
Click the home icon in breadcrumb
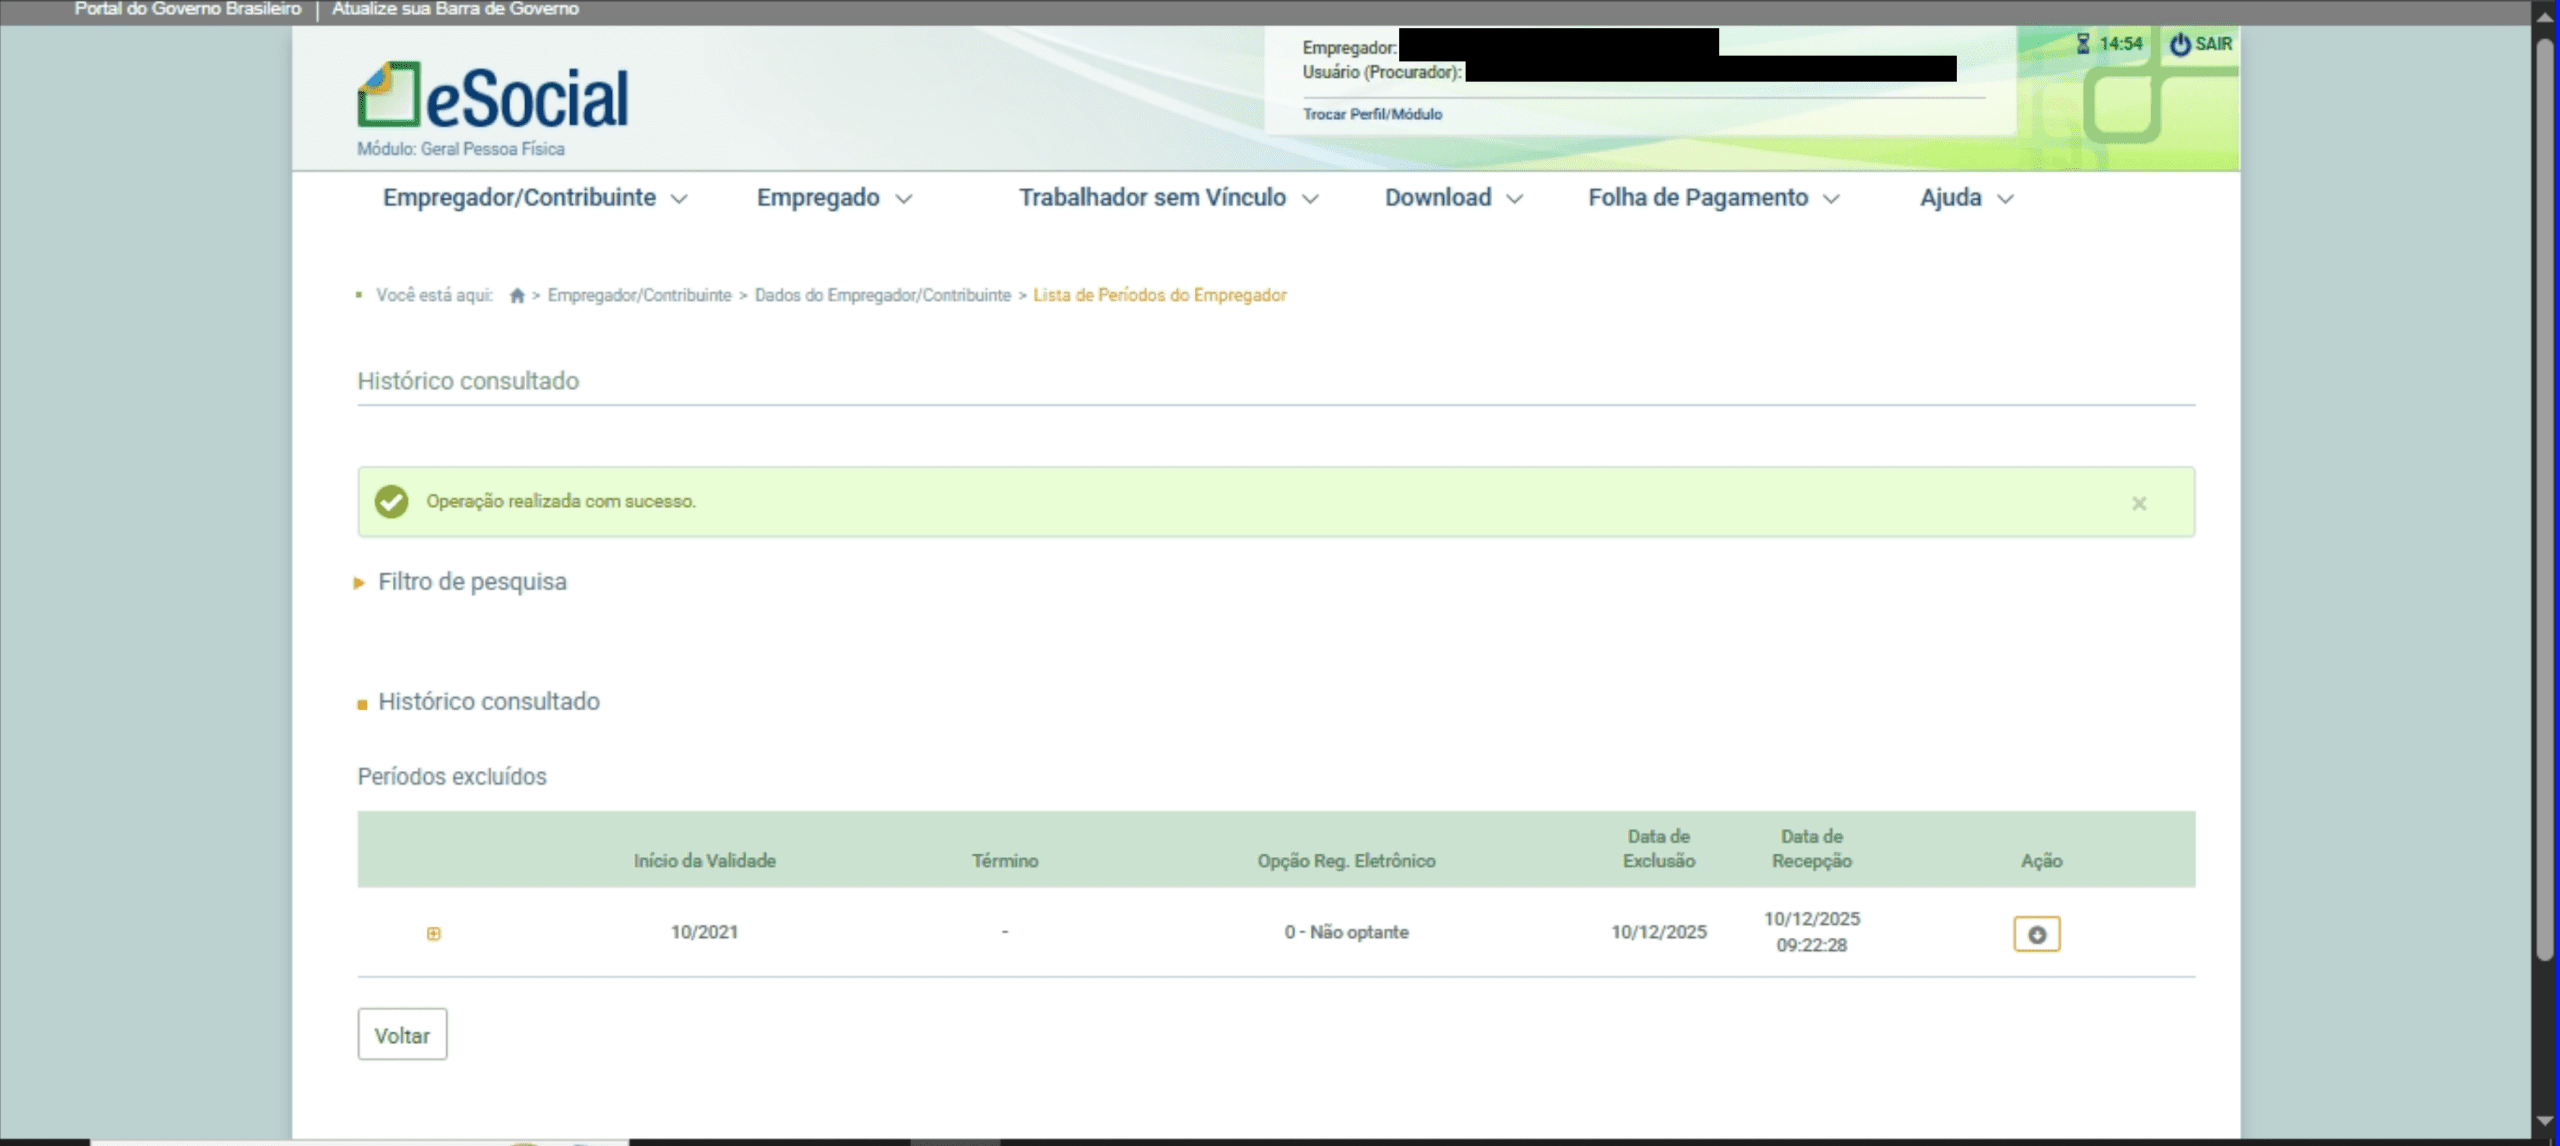517,295
